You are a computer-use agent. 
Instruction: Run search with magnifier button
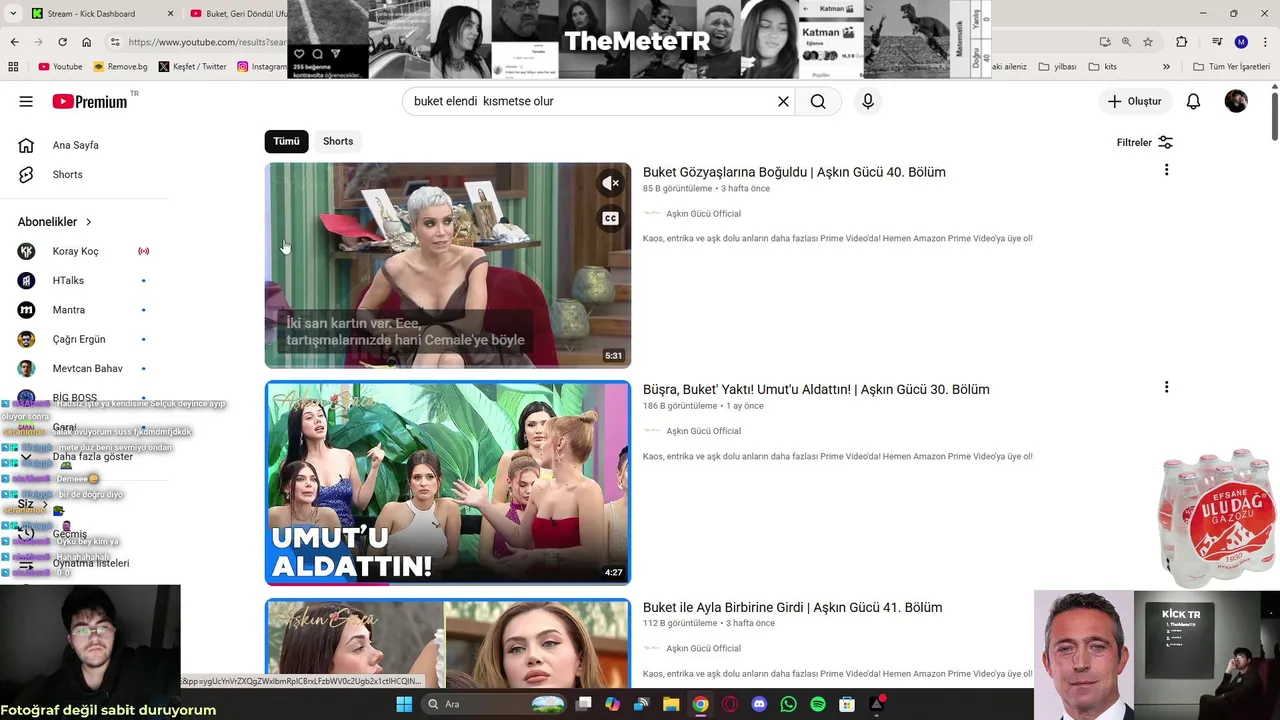tap(818, 101)
